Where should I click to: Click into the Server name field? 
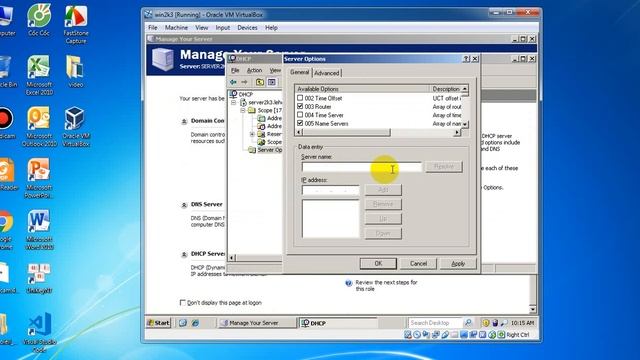362,167
